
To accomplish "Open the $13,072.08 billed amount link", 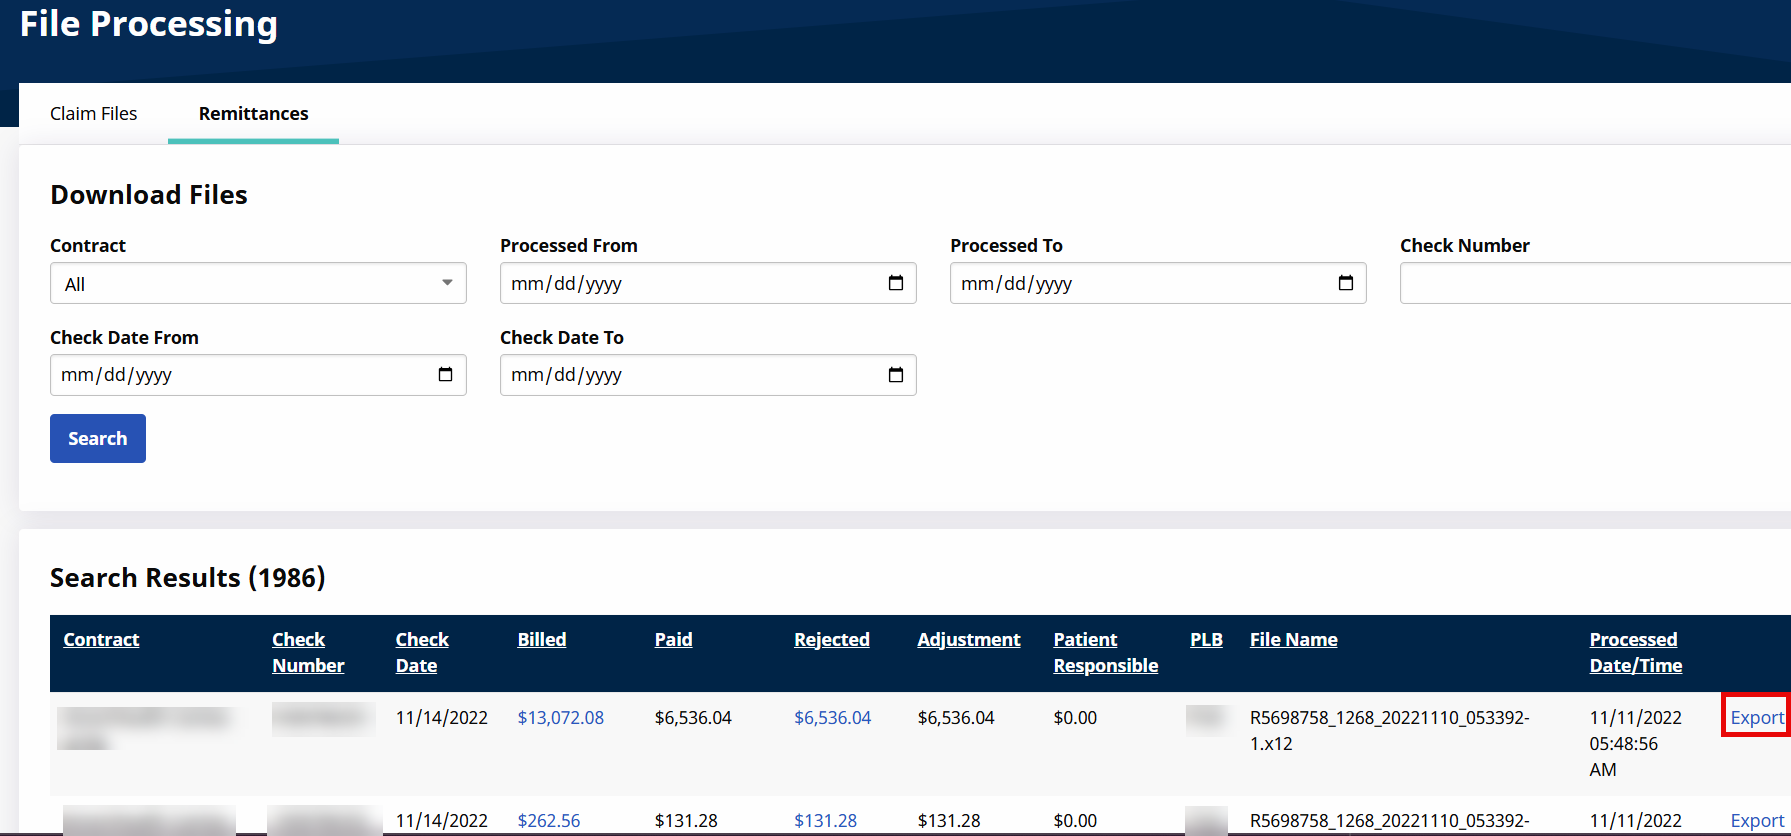I will [560, 718].
